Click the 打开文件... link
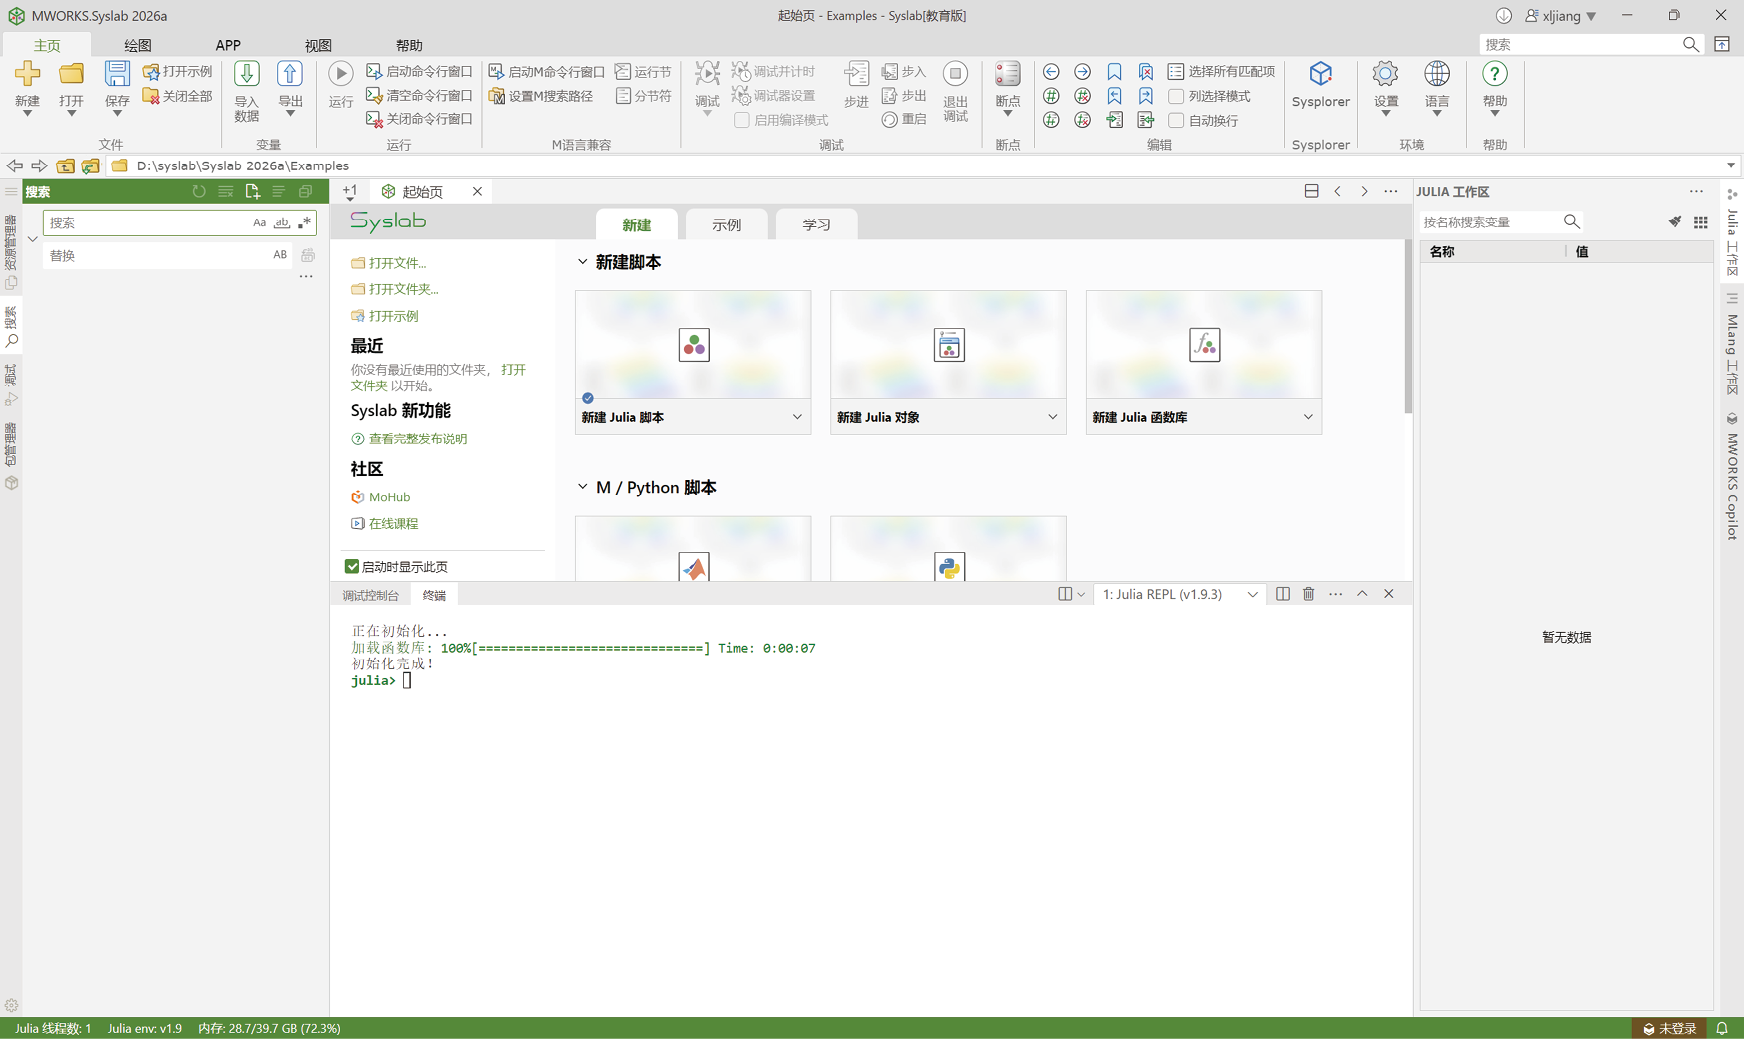Image resolution: width=1744 pixels, height=1039 pixels. 397,263
